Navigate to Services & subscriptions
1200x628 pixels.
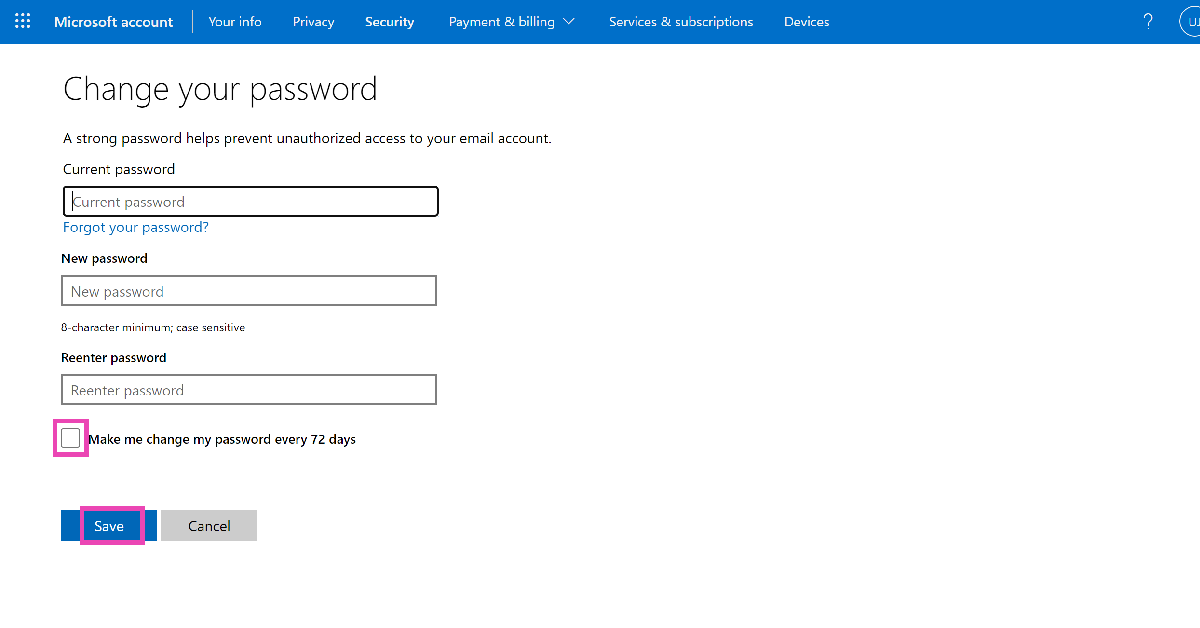coord(681,22)
